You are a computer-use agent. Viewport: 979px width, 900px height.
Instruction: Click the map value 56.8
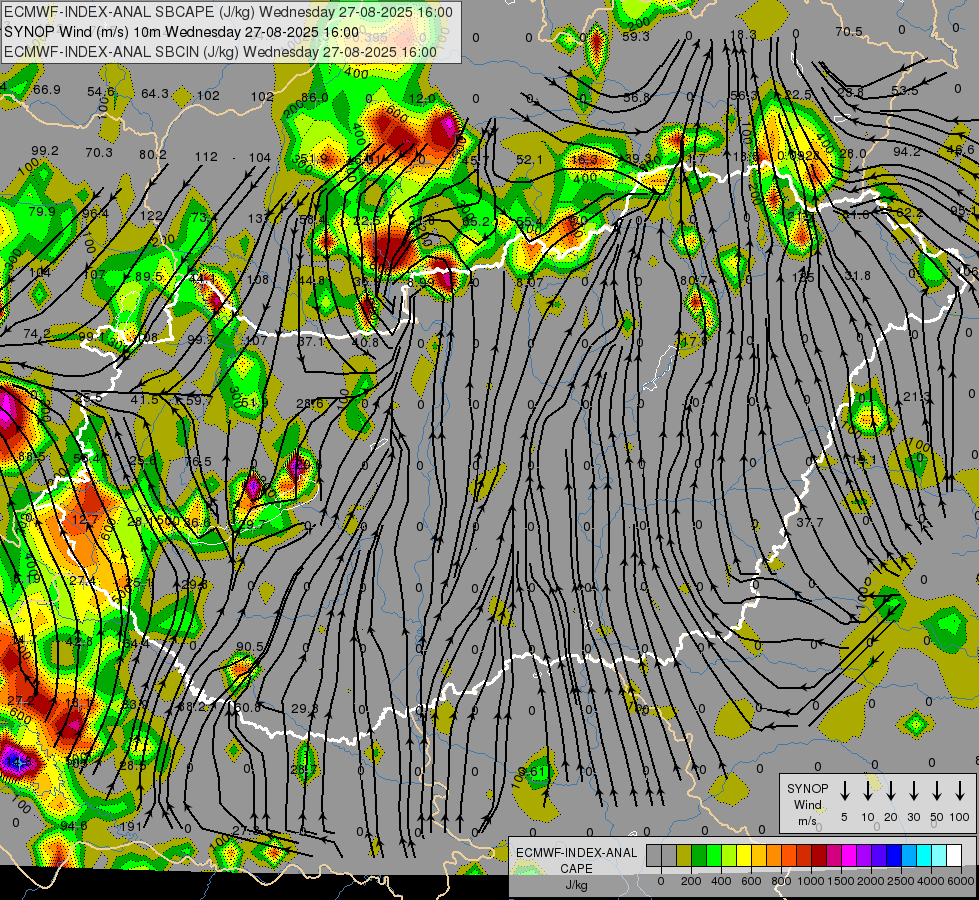tap(636, 97)
